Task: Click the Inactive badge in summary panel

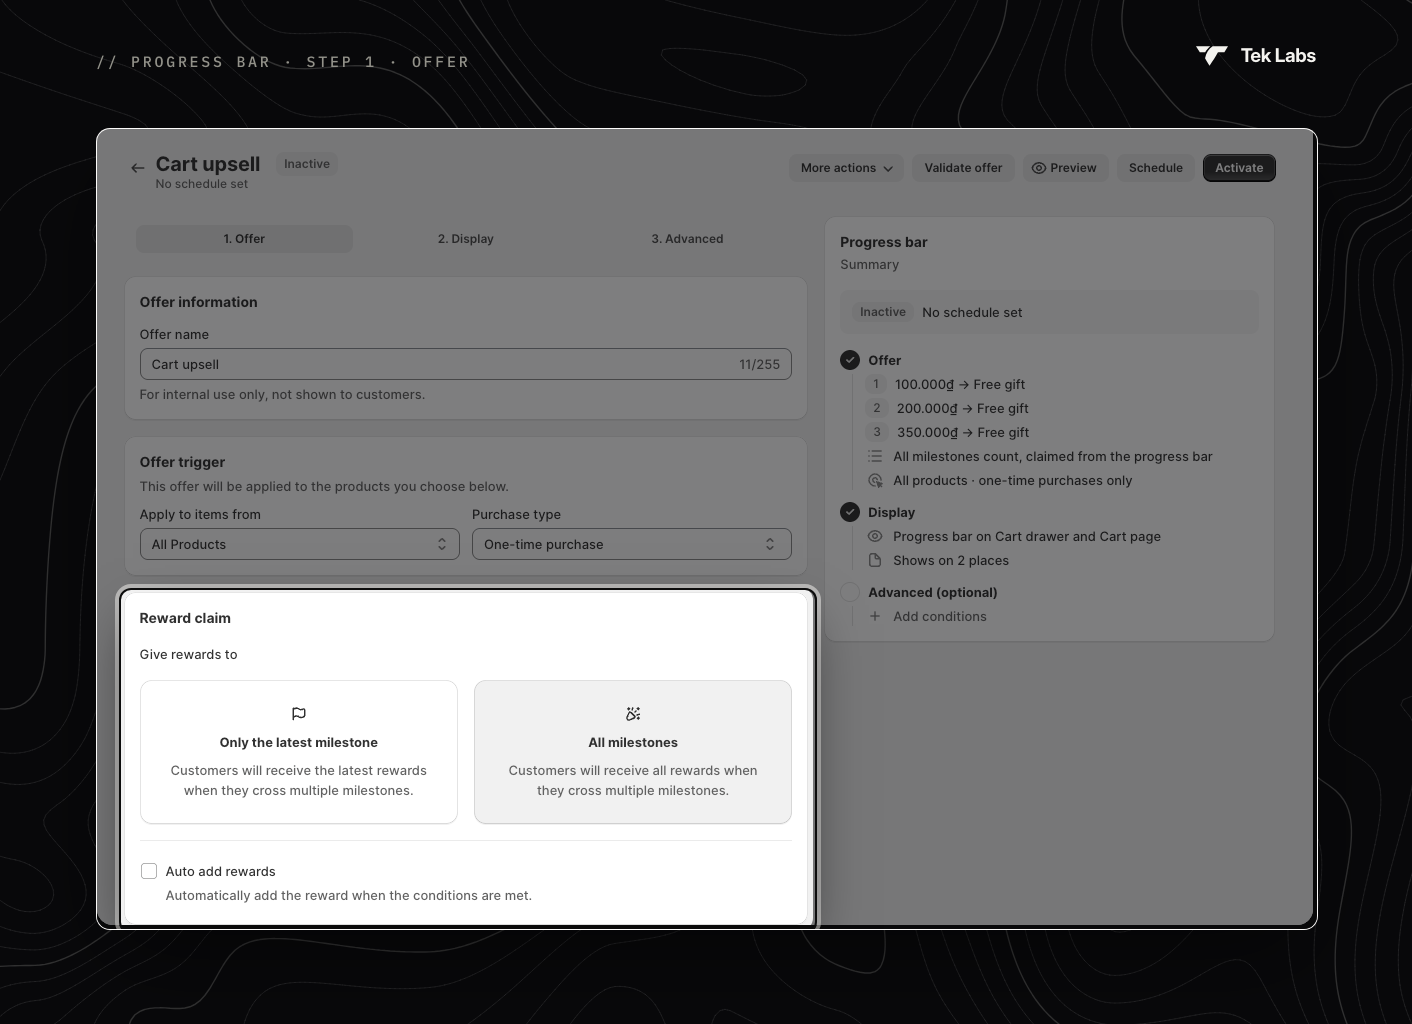Action: [883, 312]
